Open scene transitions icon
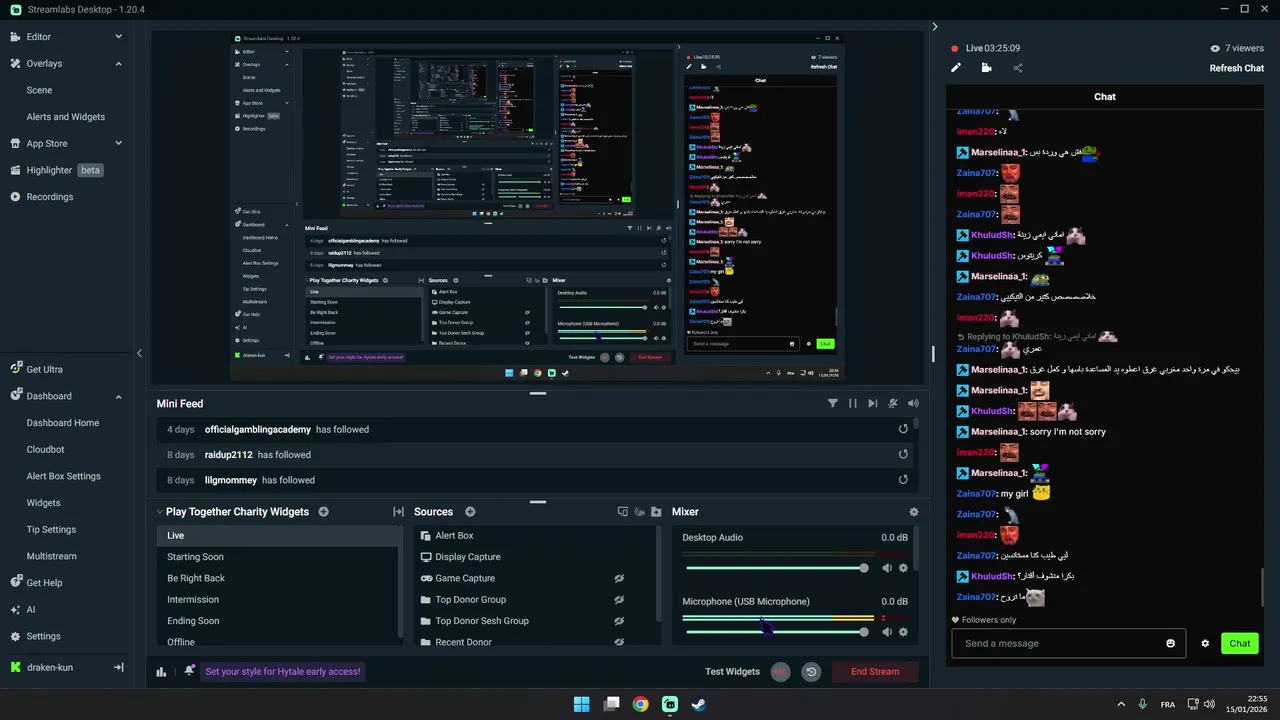The width and height of the screenshot is (1280, 720). pyautogui.click(x=398, y=512)
